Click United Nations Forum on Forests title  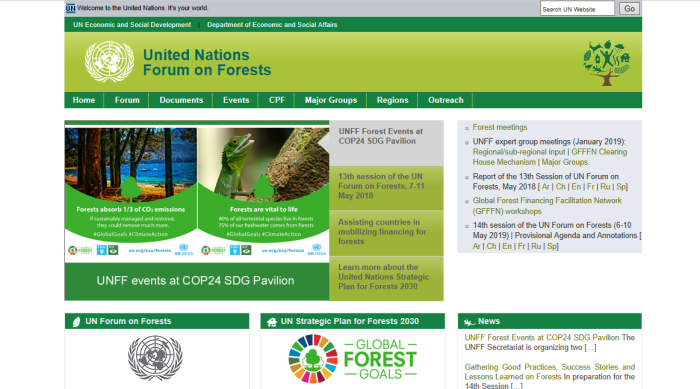[x=207, y=62]
